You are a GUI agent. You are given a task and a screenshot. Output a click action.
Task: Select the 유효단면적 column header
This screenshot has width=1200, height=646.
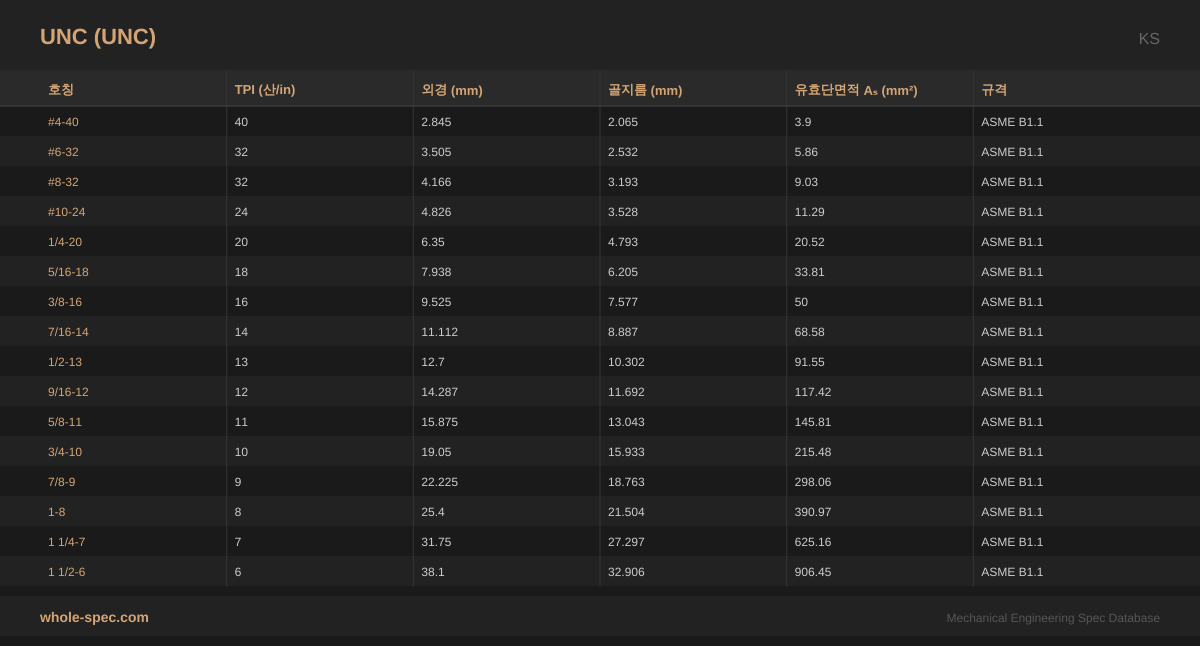coord(856,89)
